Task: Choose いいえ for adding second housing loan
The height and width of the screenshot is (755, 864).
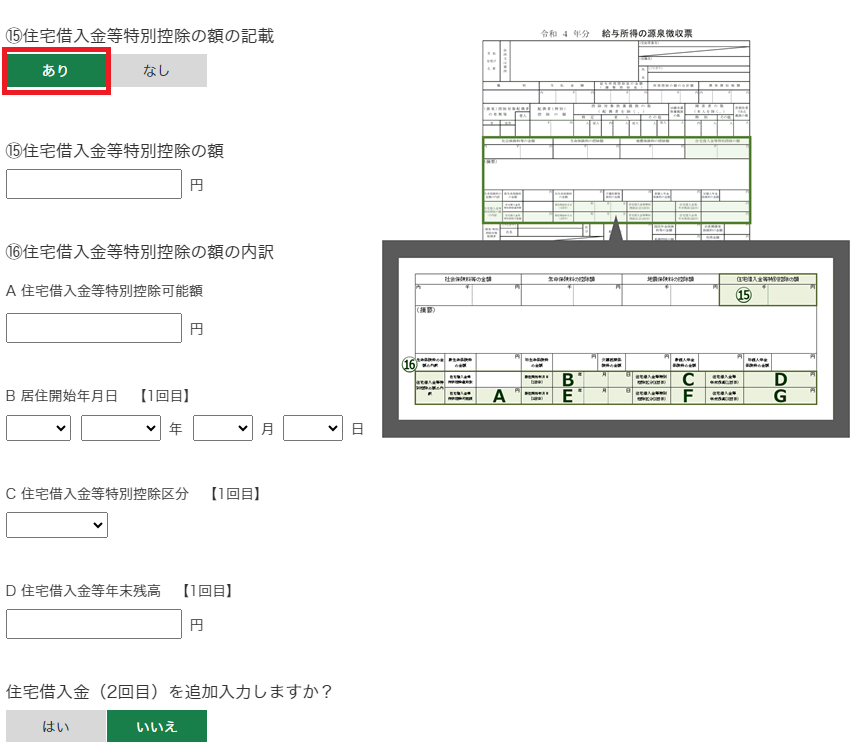Action: pyautogui.click(x=157, y=726)
